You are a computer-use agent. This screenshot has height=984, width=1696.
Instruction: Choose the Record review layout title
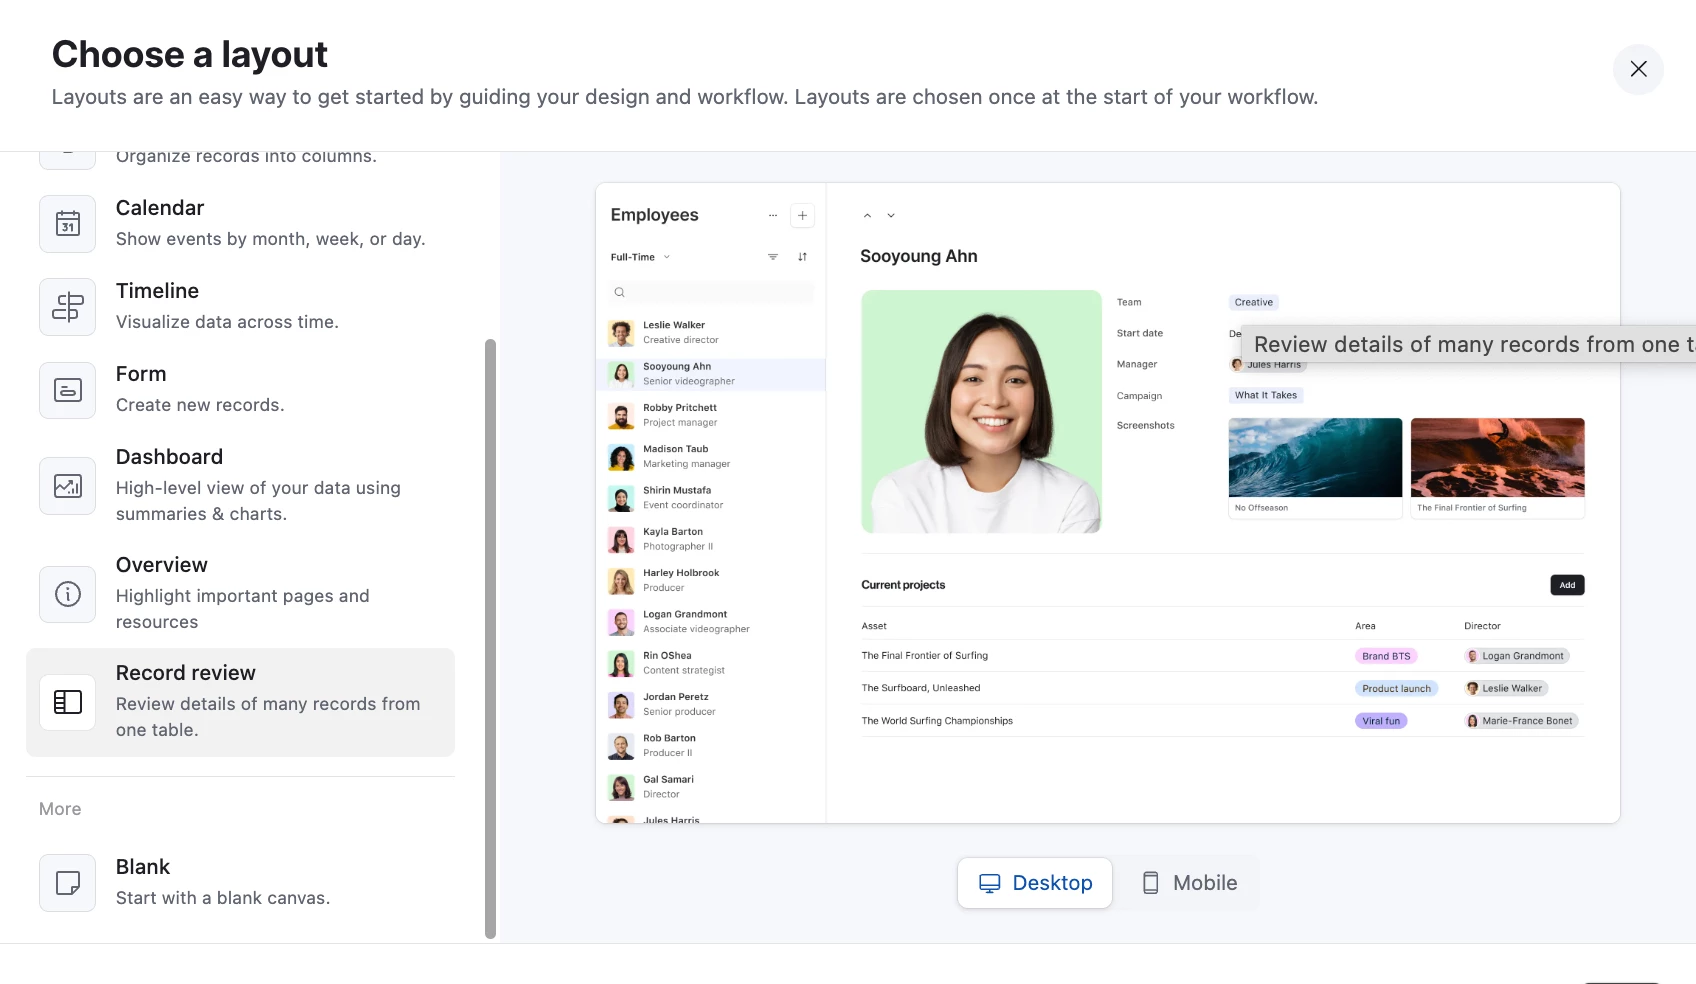point(186,673)
